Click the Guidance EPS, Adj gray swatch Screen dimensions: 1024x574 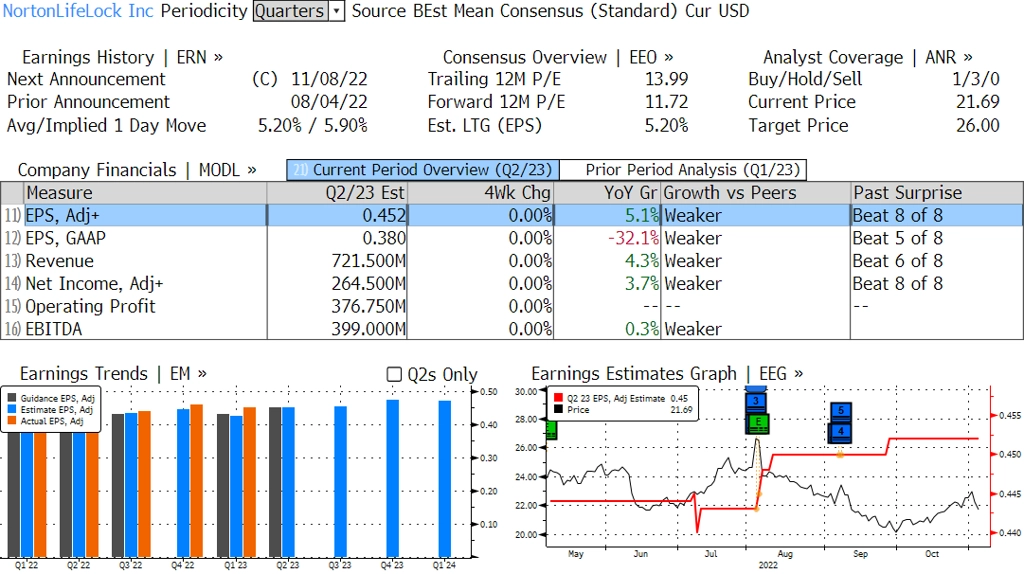[x=12, y=398]
